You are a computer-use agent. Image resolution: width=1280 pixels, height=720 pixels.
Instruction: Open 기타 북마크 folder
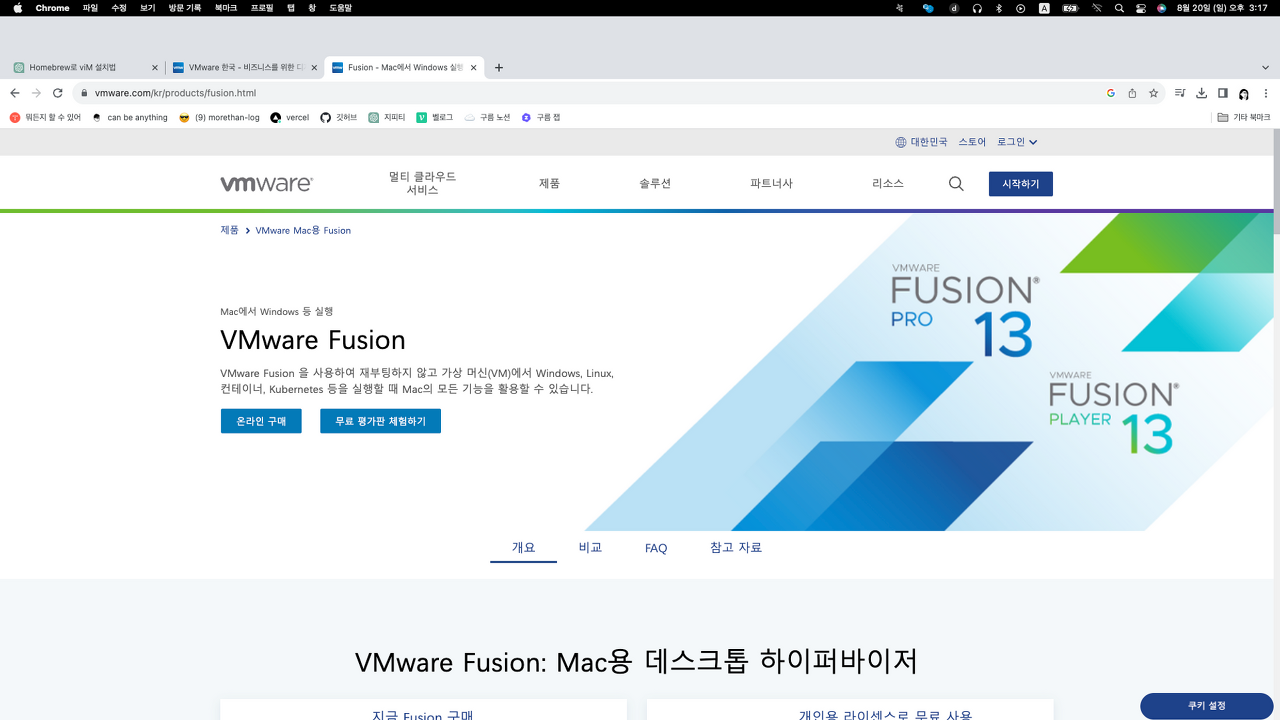[x=1244, y=117]
